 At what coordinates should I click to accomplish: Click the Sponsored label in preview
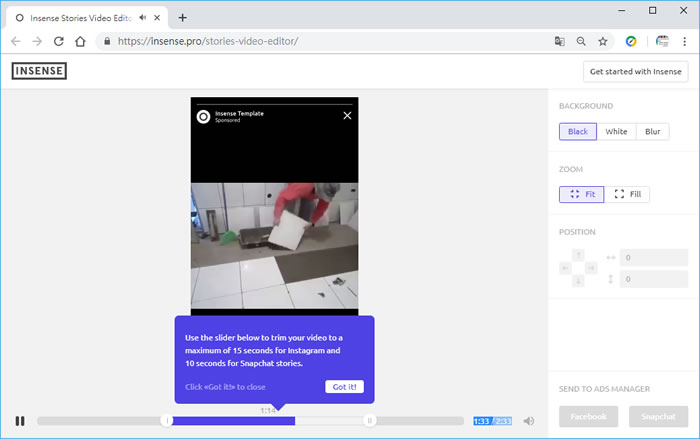[228, 120]
